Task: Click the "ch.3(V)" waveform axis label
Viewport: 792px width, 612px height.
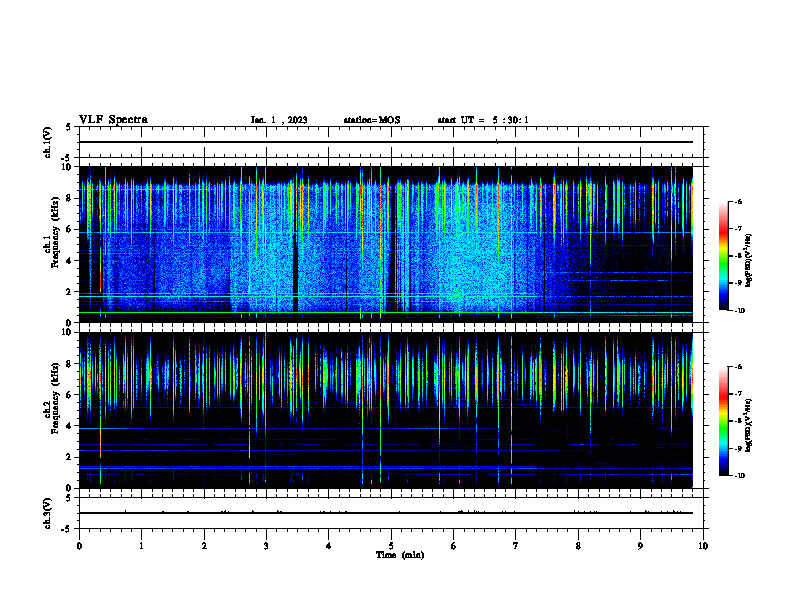Action: [x=47, y=513]
